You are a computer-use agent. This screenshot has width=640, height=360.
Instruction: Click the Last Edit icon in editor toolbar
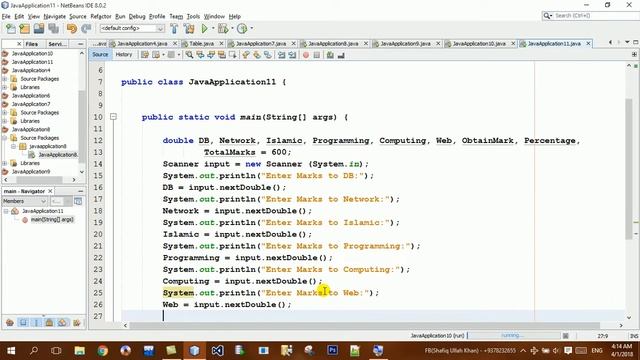[144, 55]
